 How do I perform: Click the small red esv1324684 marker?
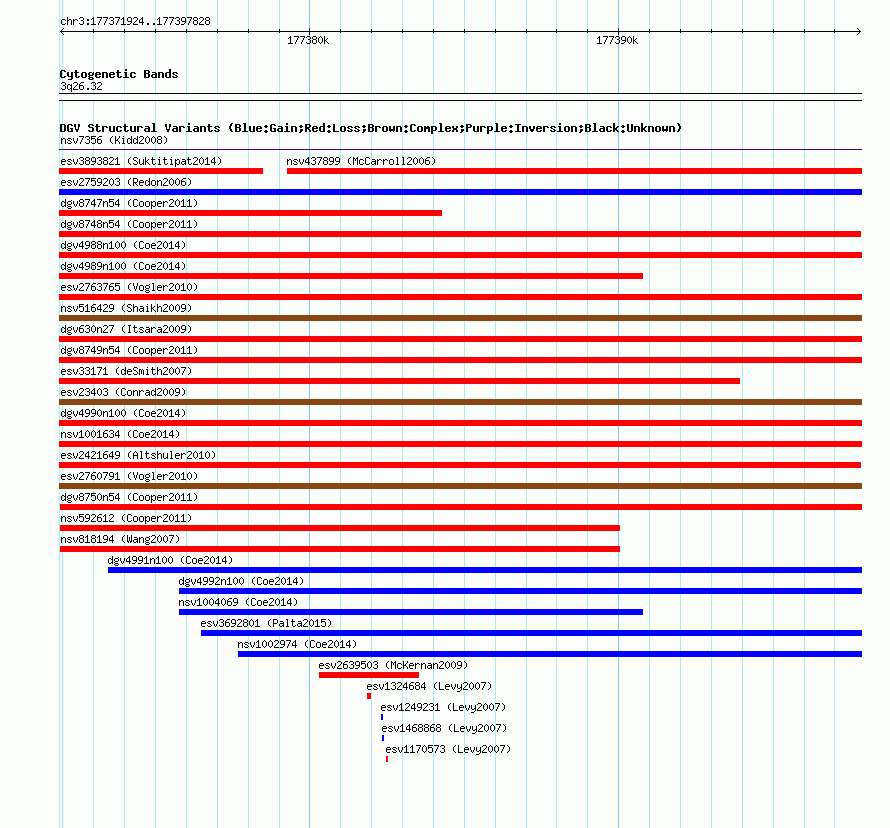click(369, 696)
